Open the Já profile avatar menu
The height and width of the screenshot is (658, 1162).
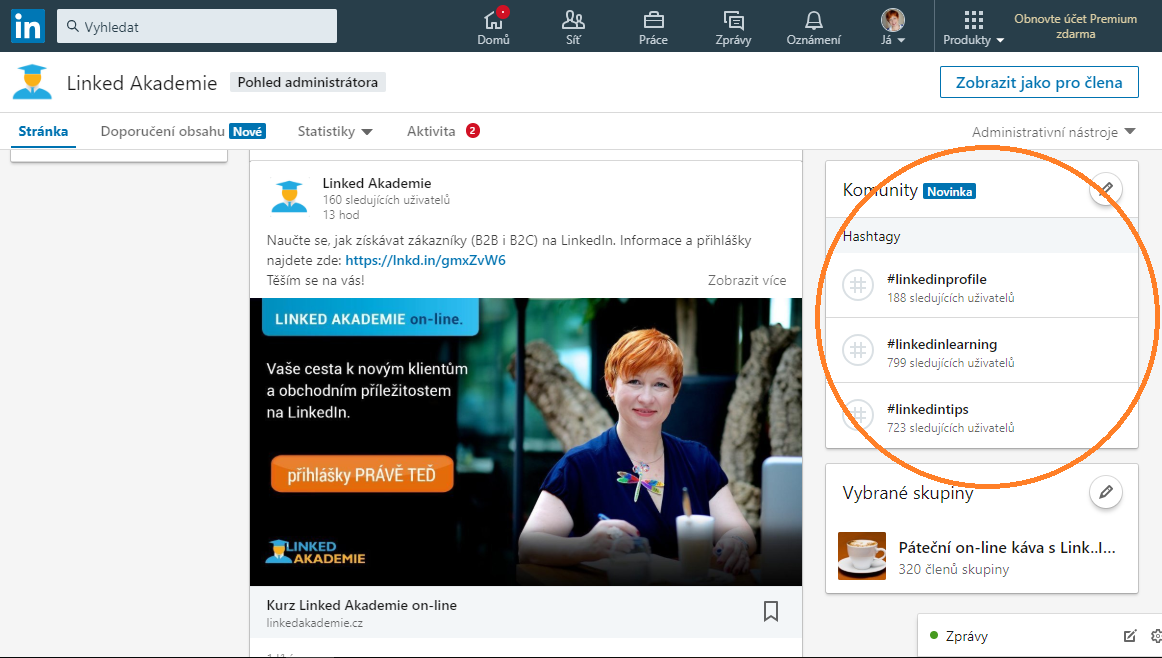(892, 27)
